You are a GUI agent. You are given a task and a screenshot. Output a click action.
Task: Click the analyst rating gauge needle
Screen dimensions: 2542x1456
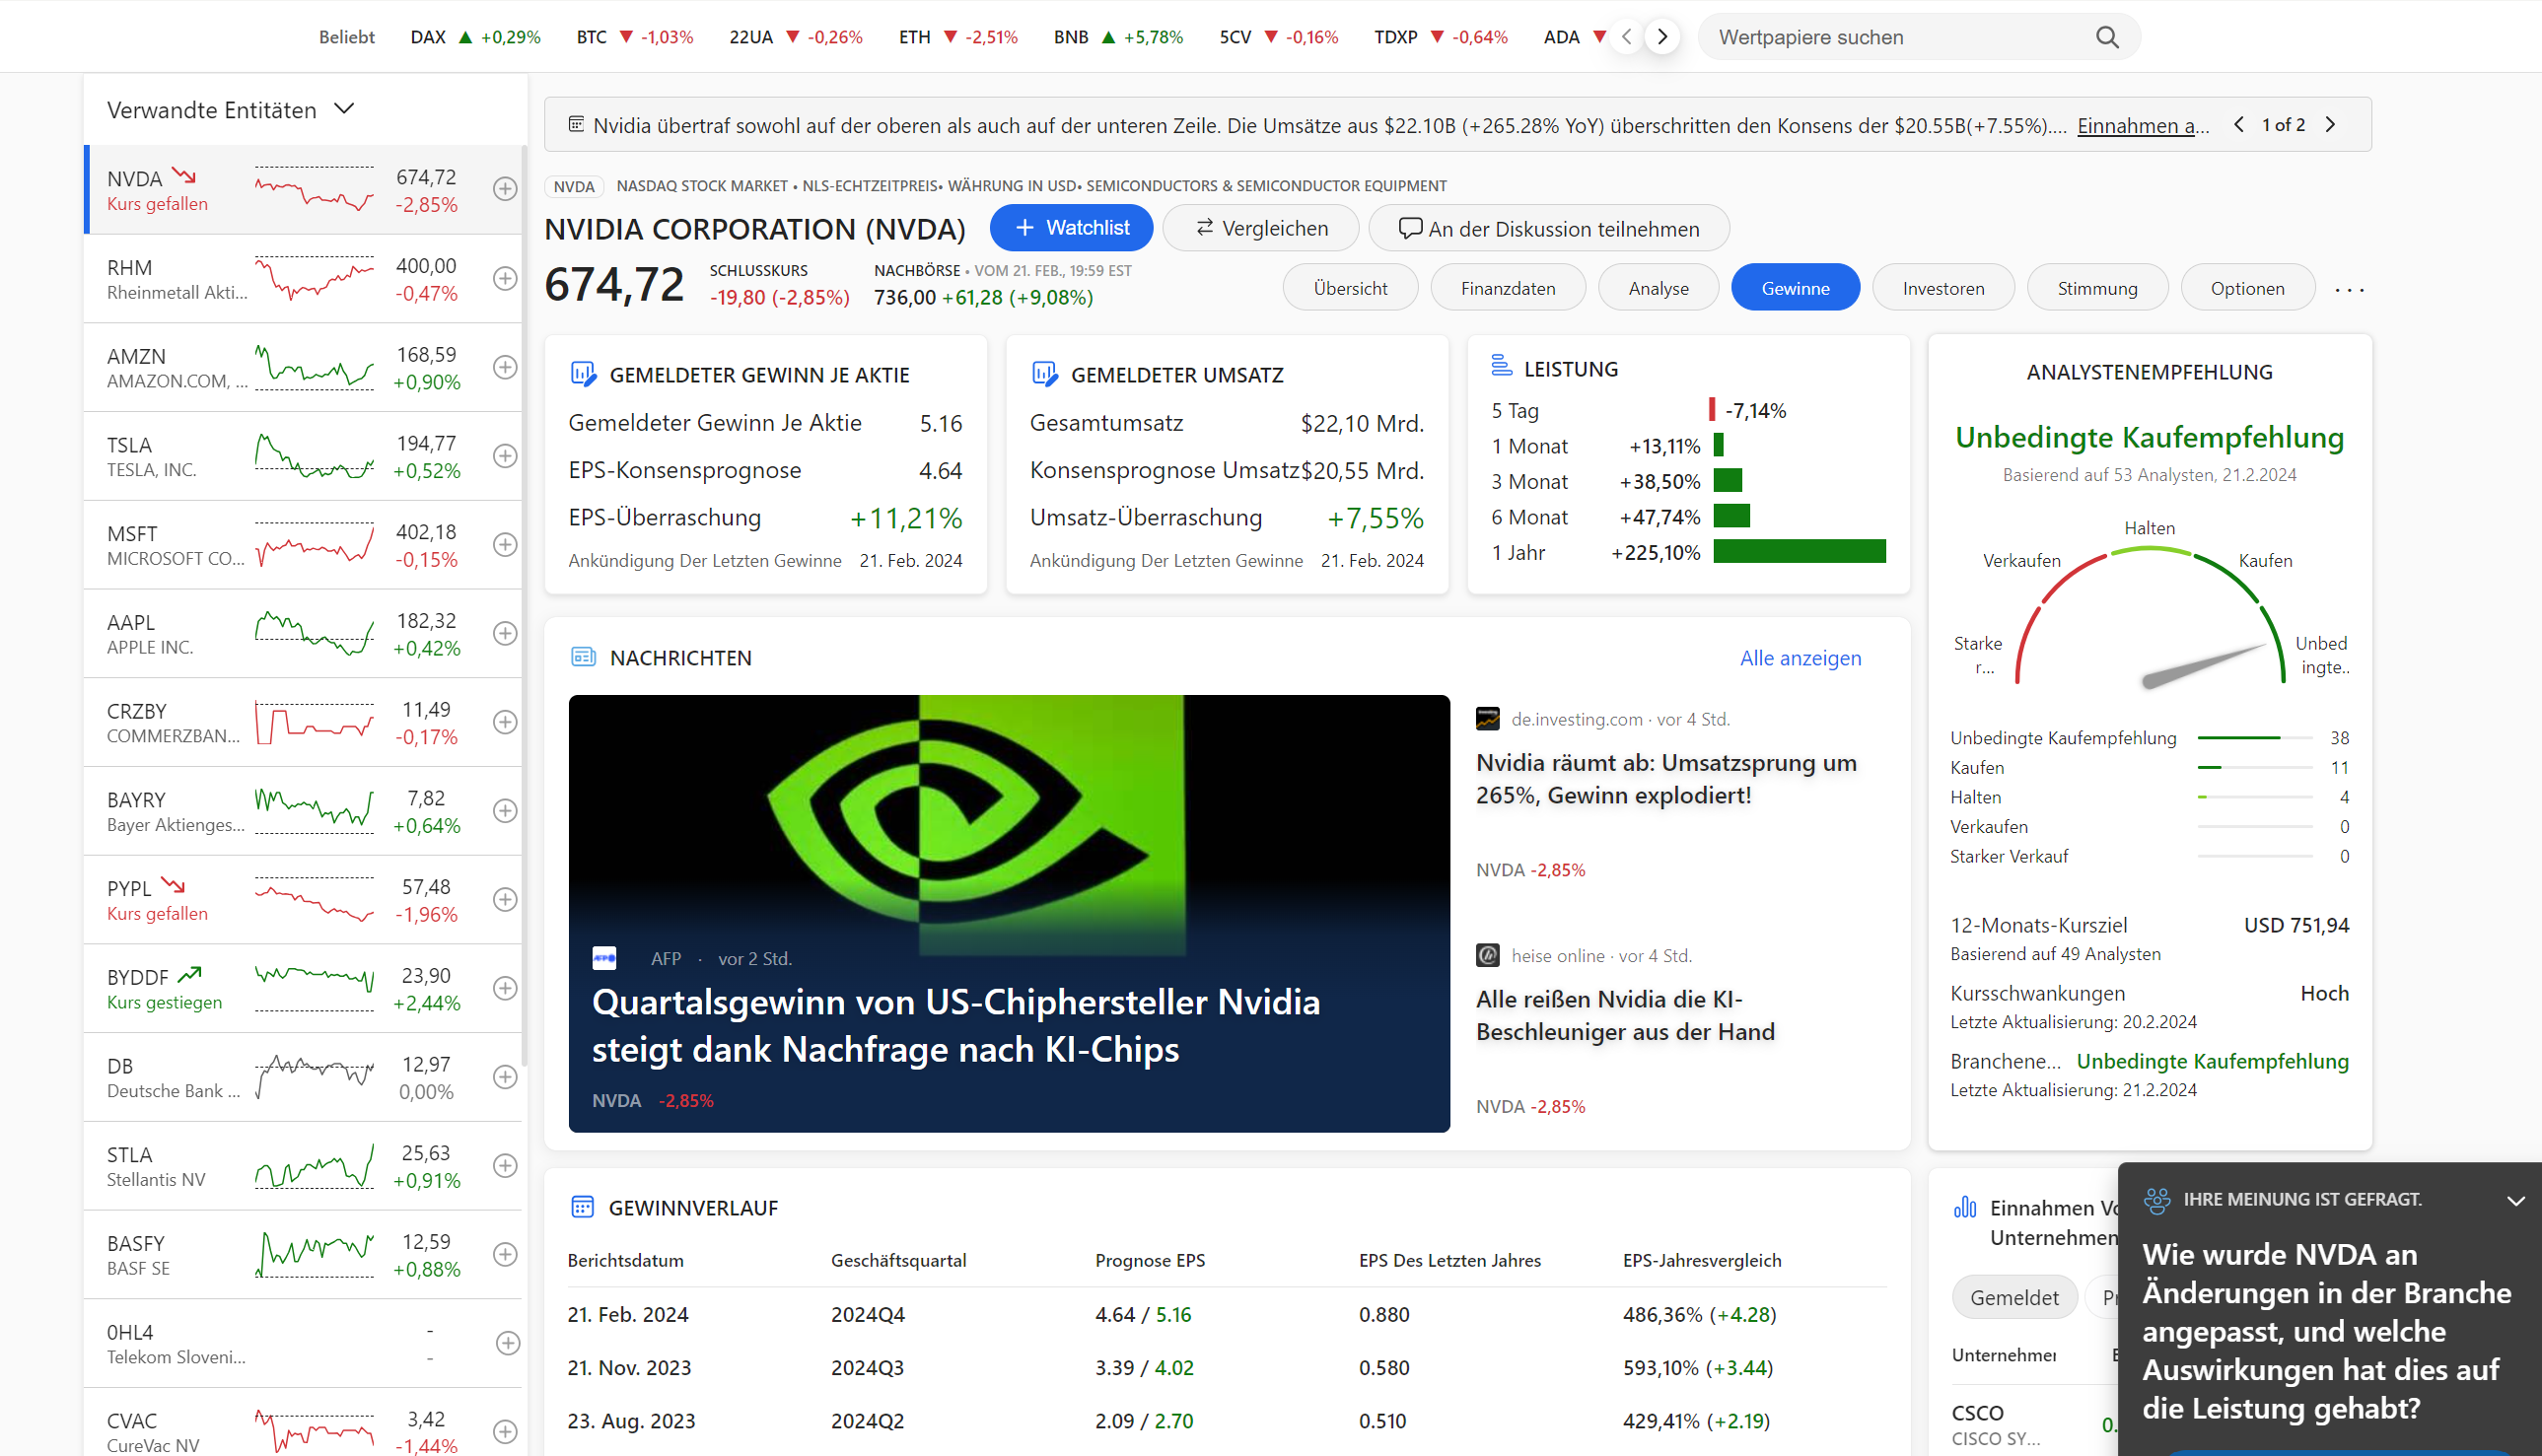click(x=2205, y=665)
